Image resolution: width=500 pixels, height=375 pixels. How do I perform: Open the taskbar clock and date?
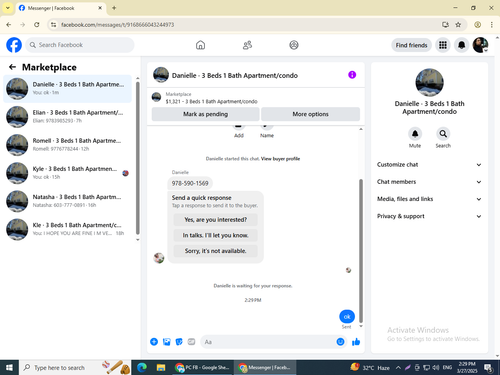click(x=467, y=368)
